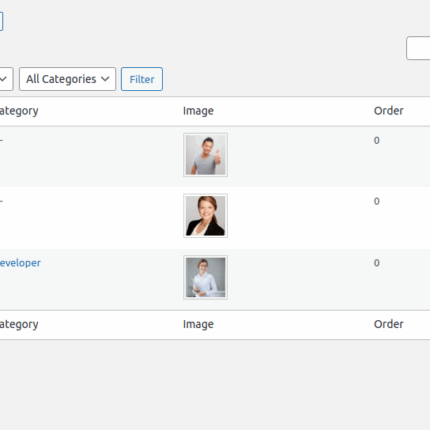Click the Category column header at top
Viewport: 430px width, 430px height.
click(x=19, y=111)
